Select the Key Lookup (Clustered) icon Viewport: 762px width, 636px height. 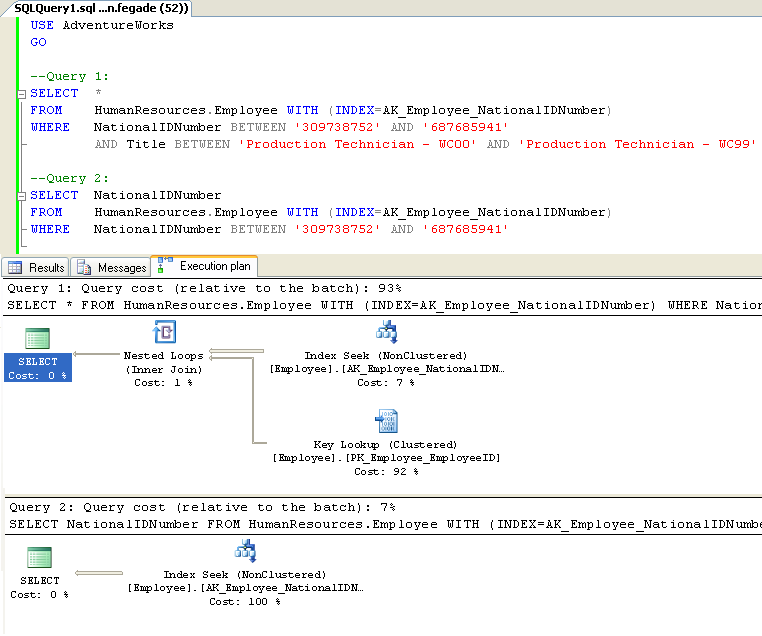[387, 421]
